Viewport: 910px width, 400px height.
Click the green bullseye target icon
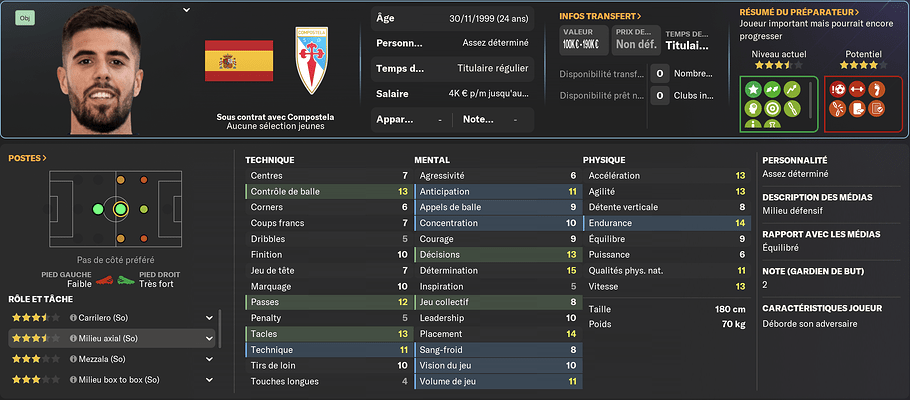[772, 108]
